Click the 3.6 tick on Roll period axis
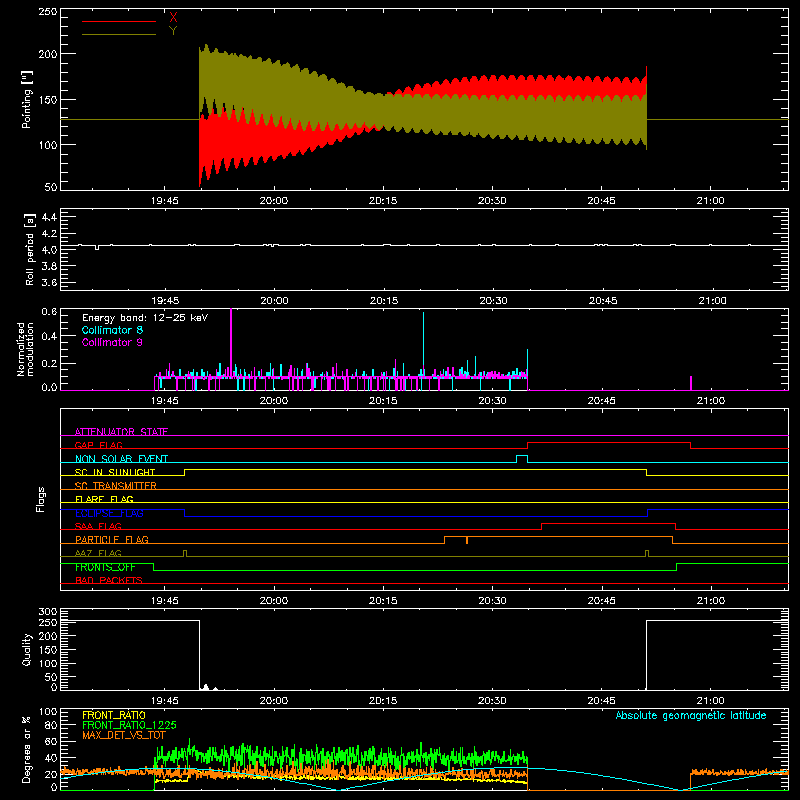Image resolution: width=800 pixels, height=800 pixels. click(x=49, y=282)
